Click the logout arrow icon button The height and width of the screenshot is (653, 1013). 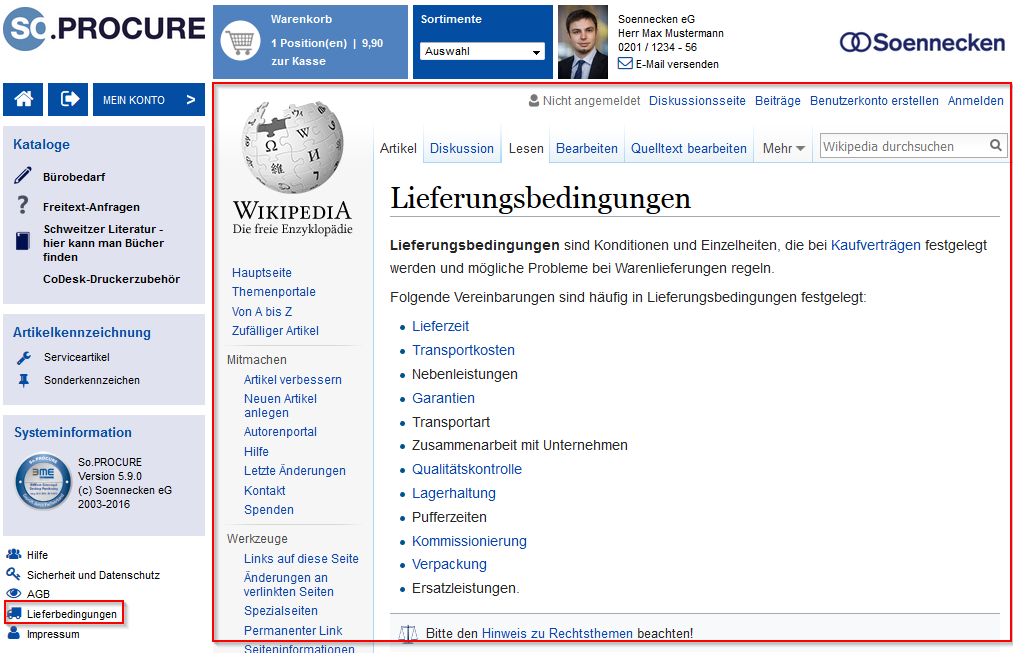[x=68, y=99]
